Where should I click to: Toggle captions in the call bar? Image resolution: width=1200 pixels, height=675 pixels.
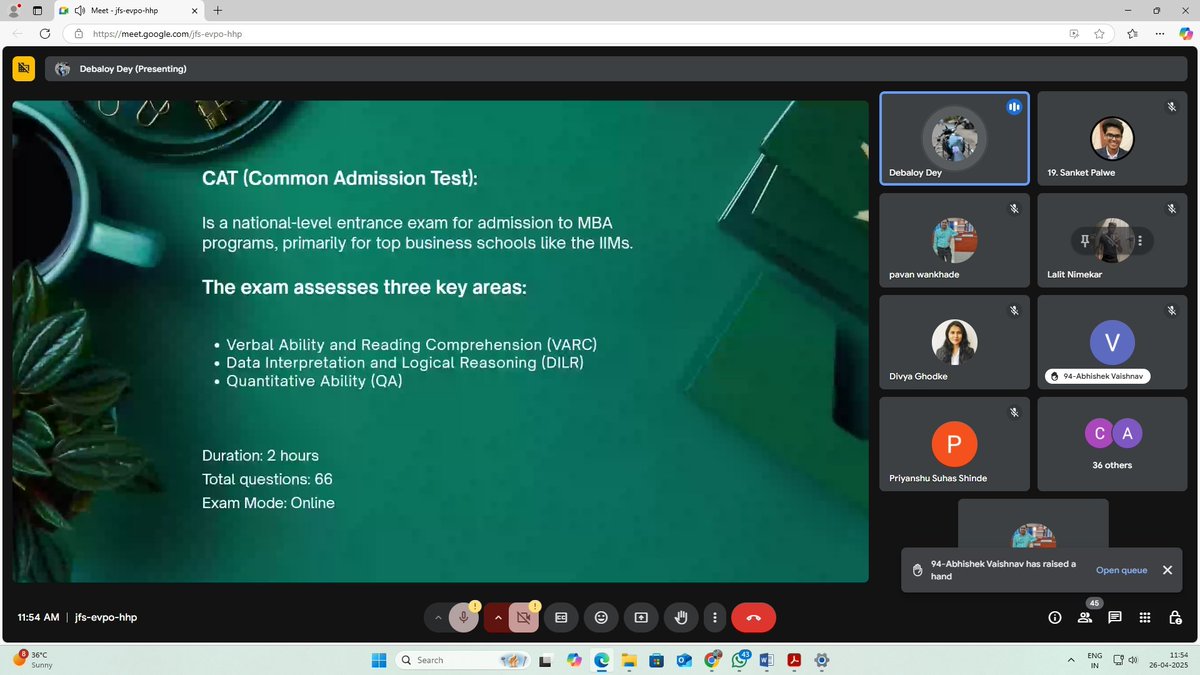pos(561,618)
